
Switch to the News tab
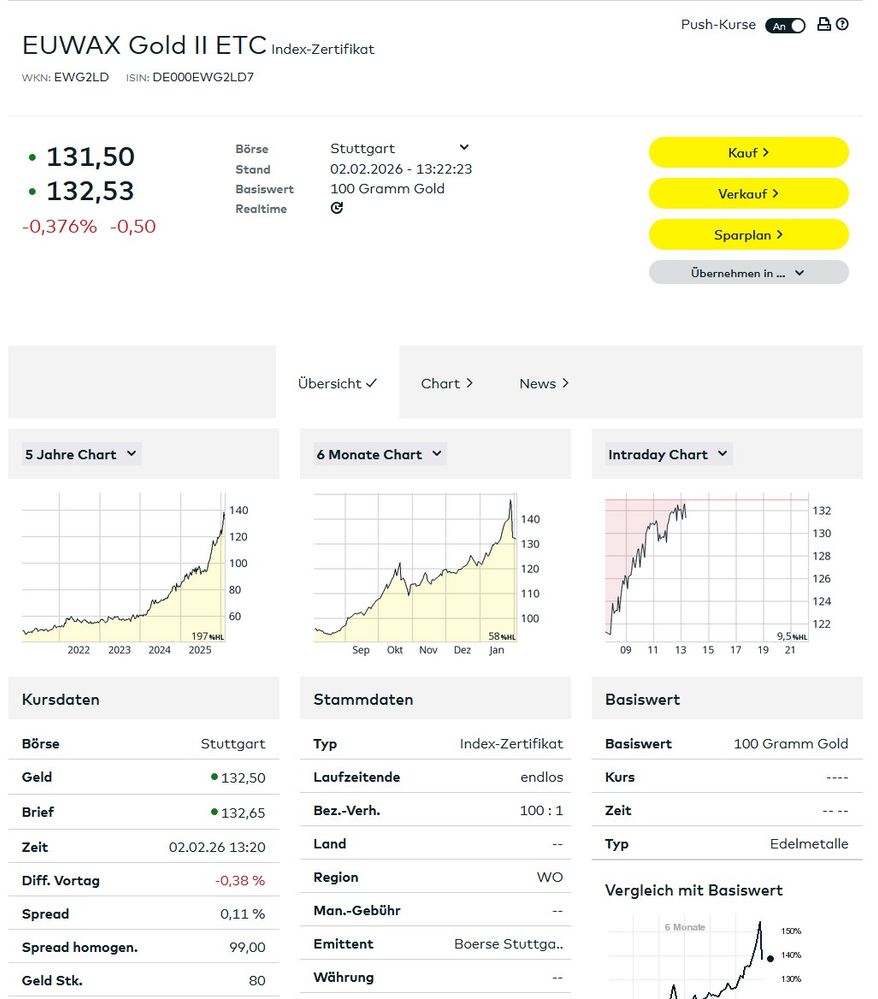(544, 384)
